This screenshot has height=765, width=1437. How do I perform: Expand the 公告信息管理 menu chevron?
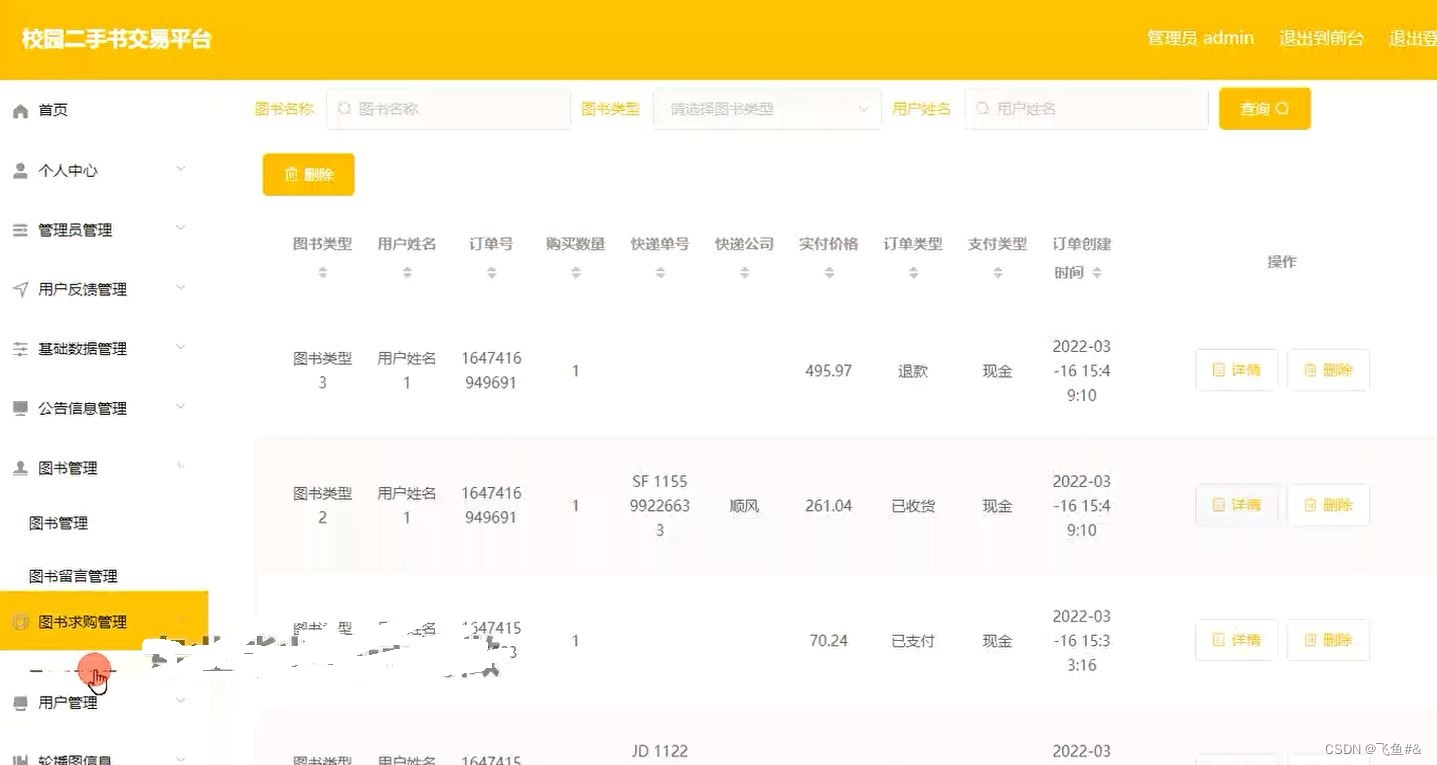[181, 406]
